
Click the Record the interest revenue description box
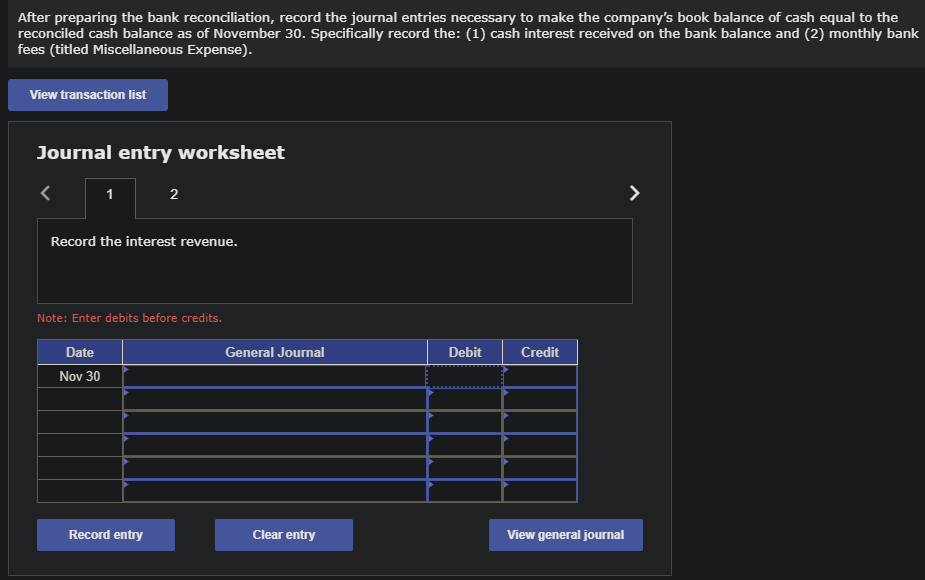(334, 260)
